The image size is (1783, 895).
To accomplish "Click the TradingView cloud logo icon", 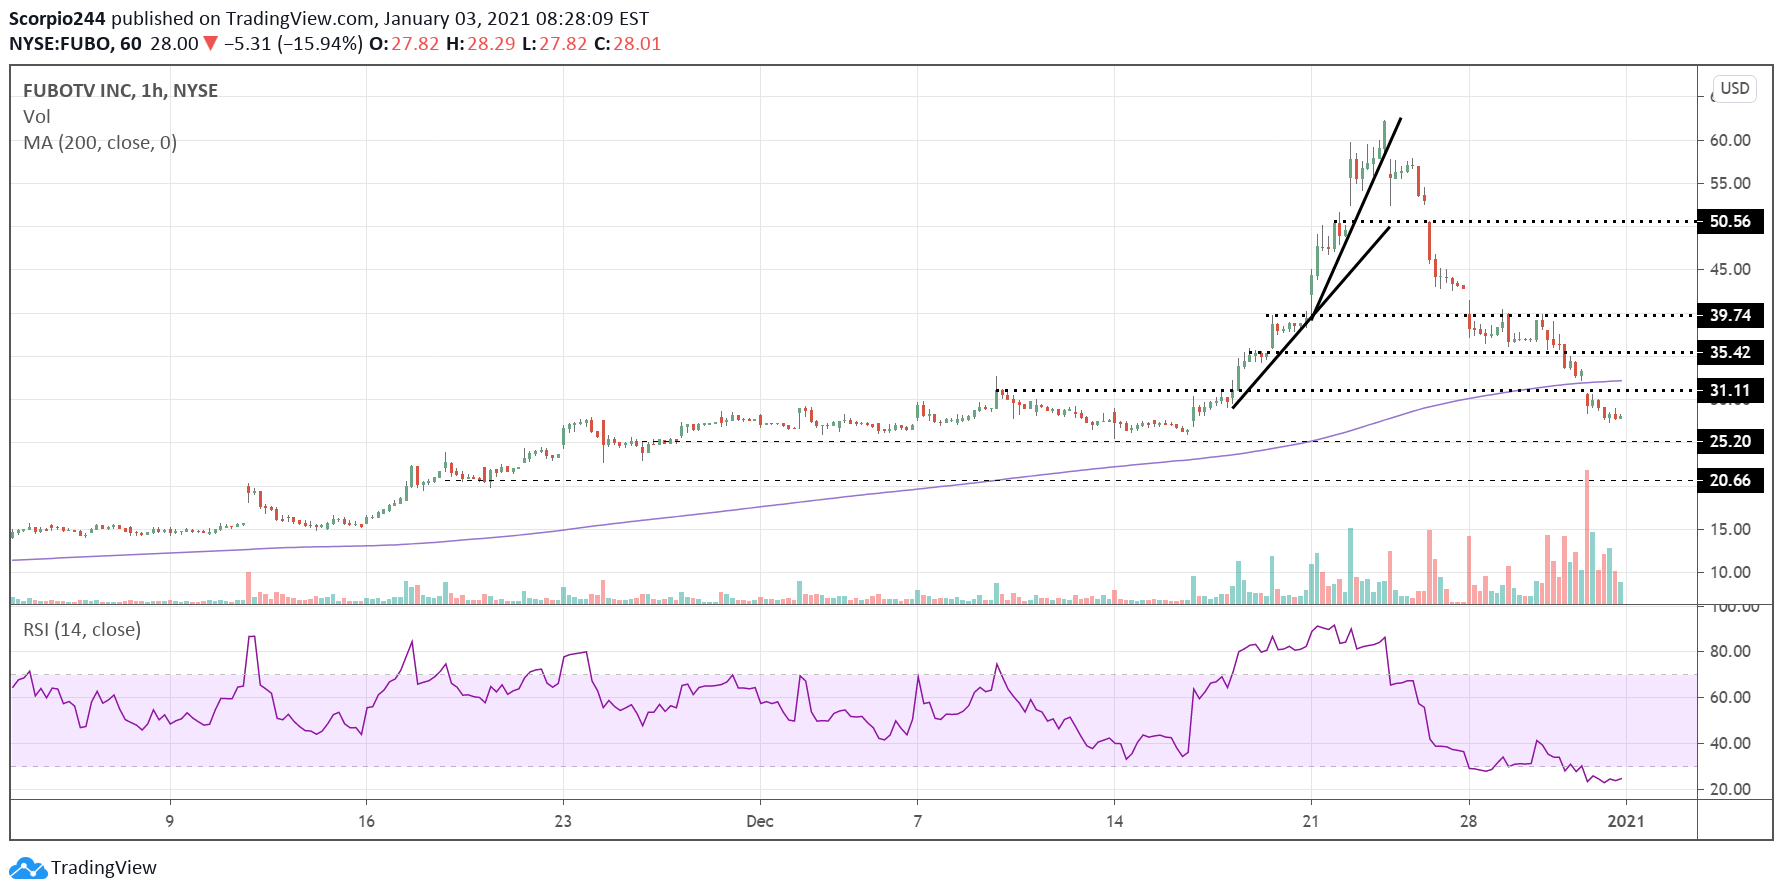I will pyautogui.click(x=27, y=868).
